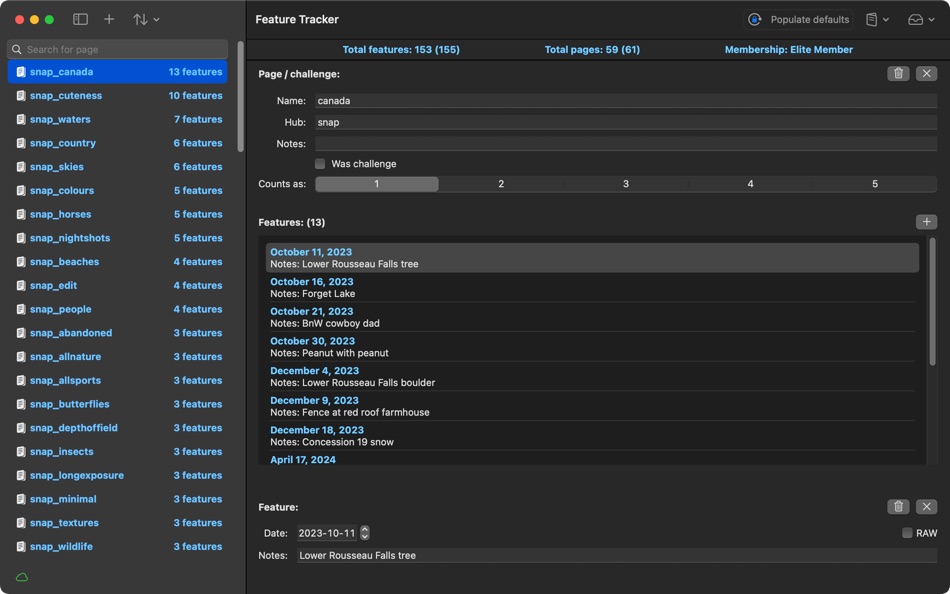Screen dimensions: 950x594
Task: Click the date stepper for 2023-10-11
Action: point(364,533)
